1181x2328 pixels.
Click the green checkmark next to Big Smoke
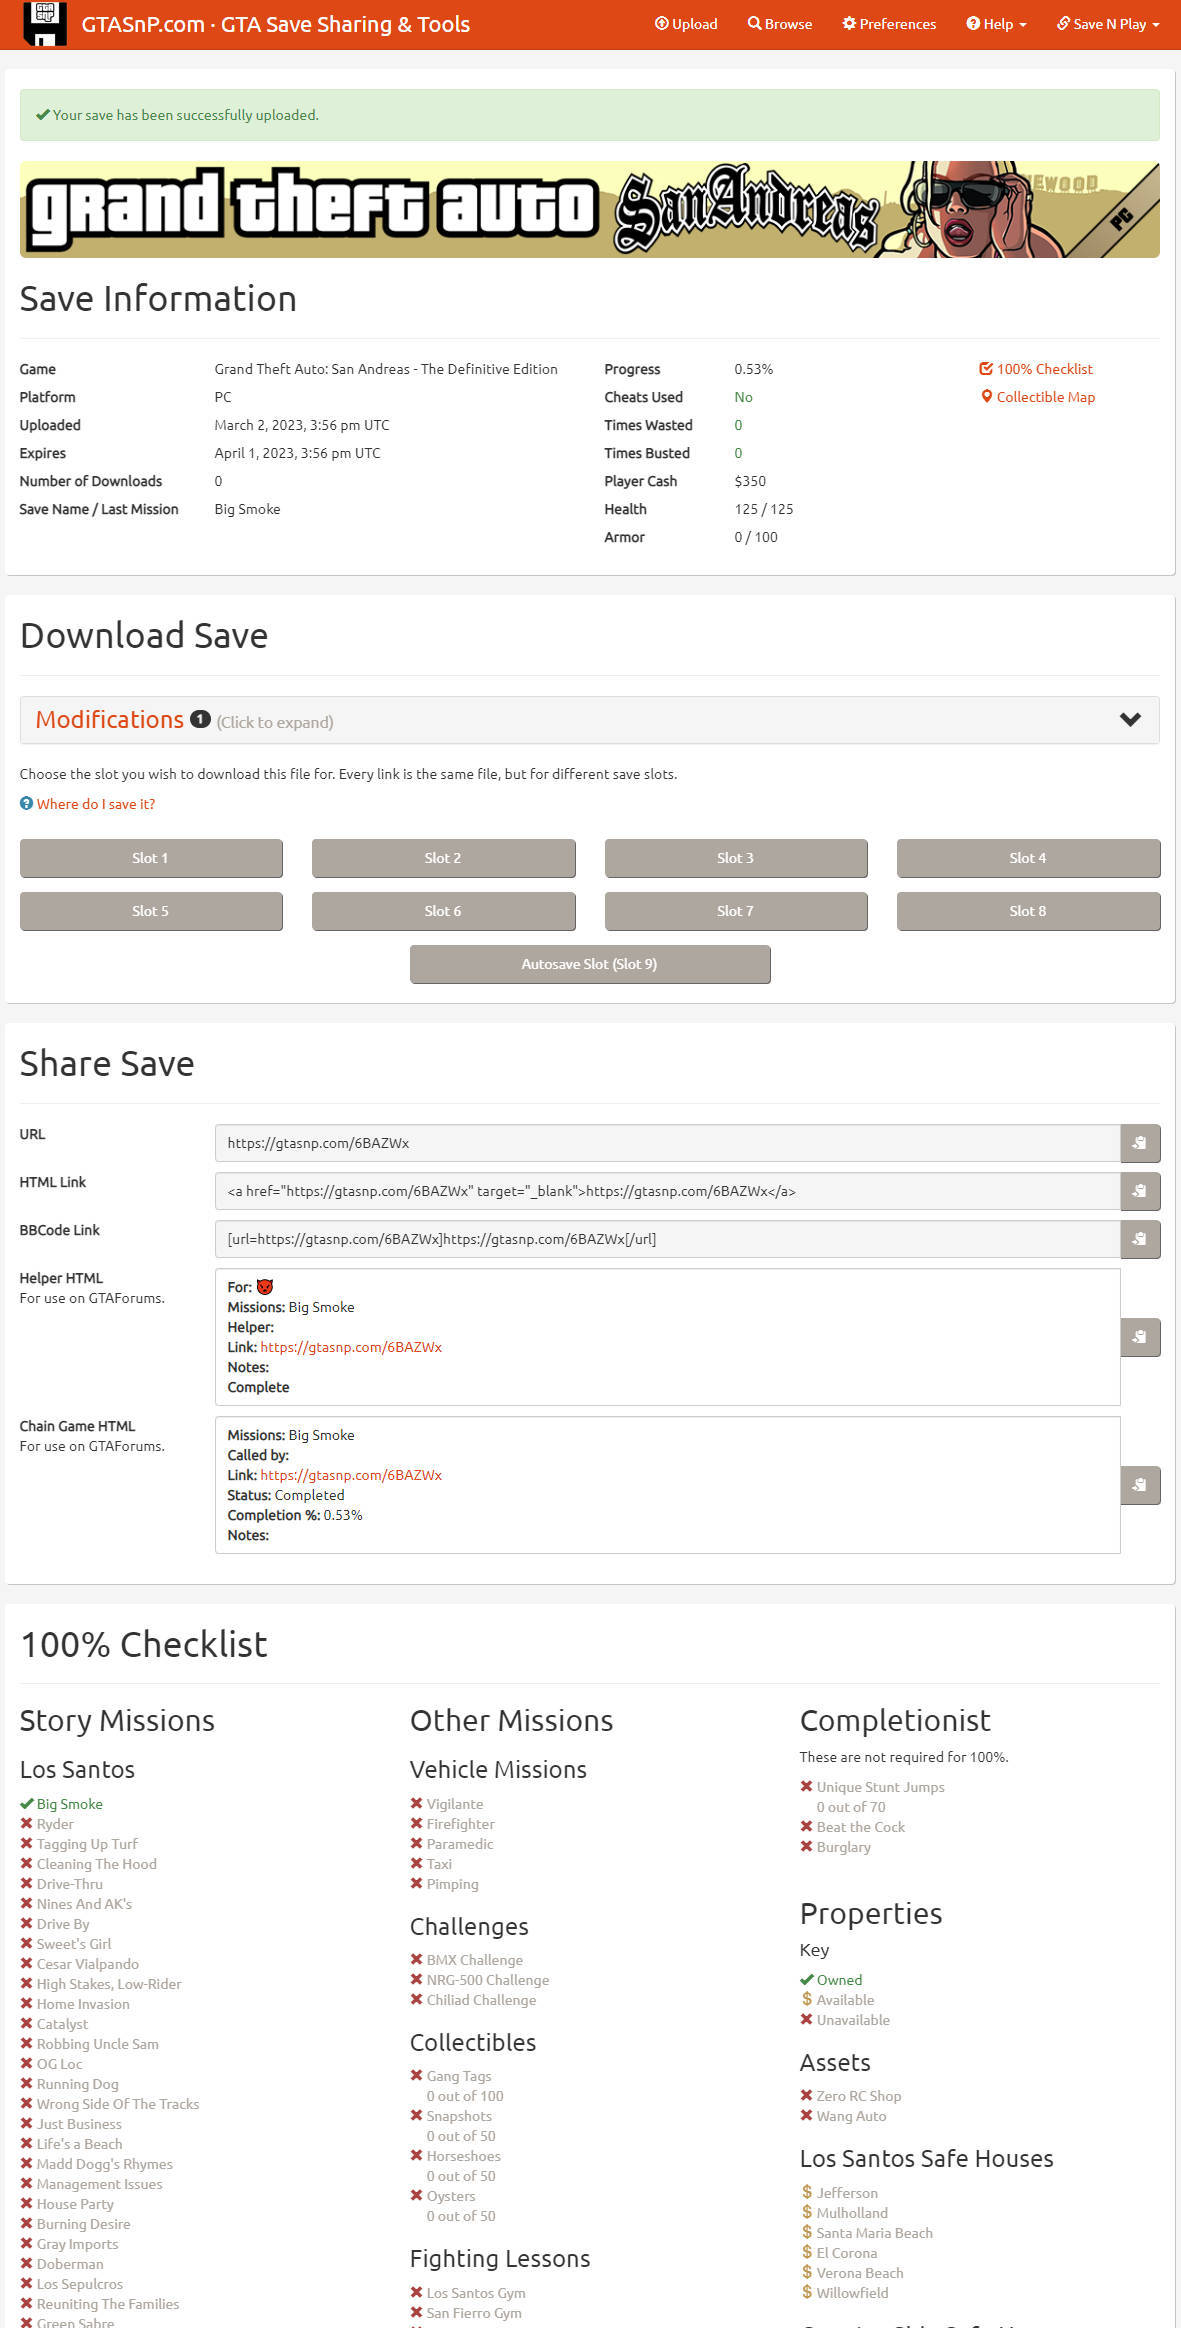27,1804
